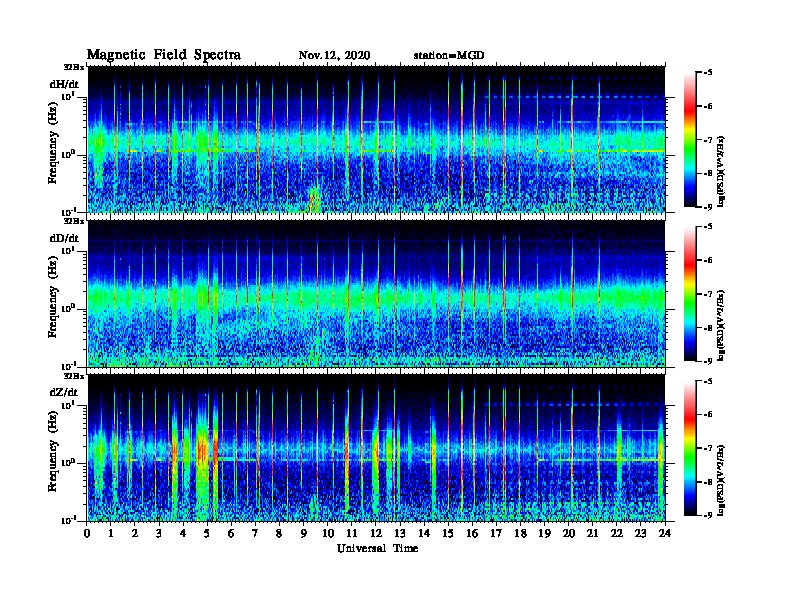Click the hour 0 tick label
The width and height of the screenshot is (792, 612).
tap(87, 534)
